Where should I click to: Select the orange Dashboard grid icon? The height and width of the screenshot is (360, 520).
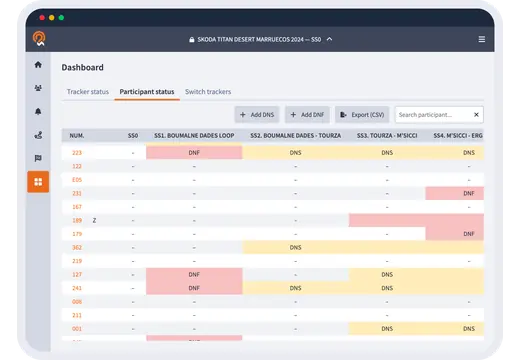[x=38, y=182]
